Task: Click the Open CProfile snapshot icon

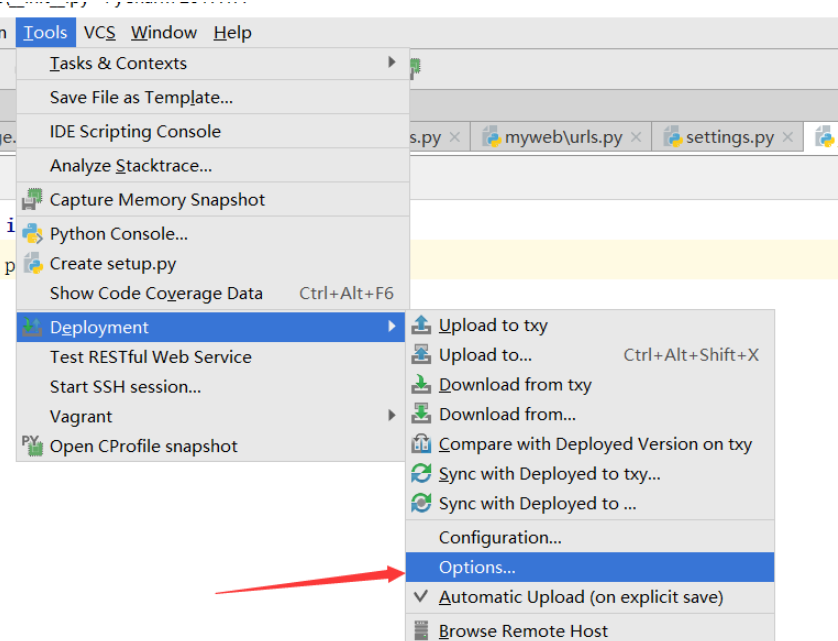Action: [x=33, y=446]
